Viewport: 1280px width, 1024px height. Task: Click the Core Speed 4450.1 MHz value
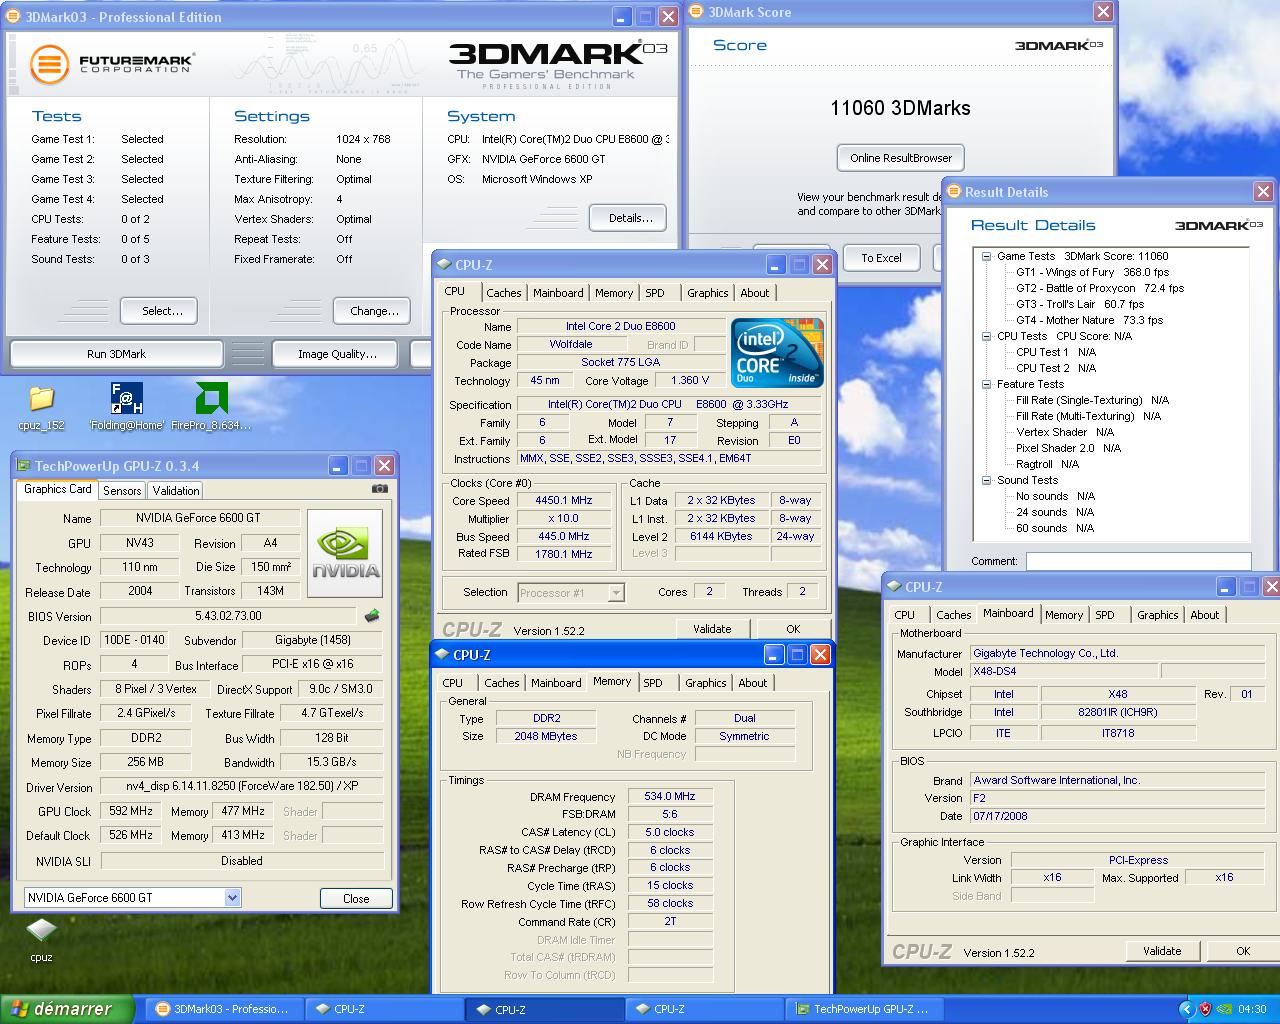[x=563, y=500]
